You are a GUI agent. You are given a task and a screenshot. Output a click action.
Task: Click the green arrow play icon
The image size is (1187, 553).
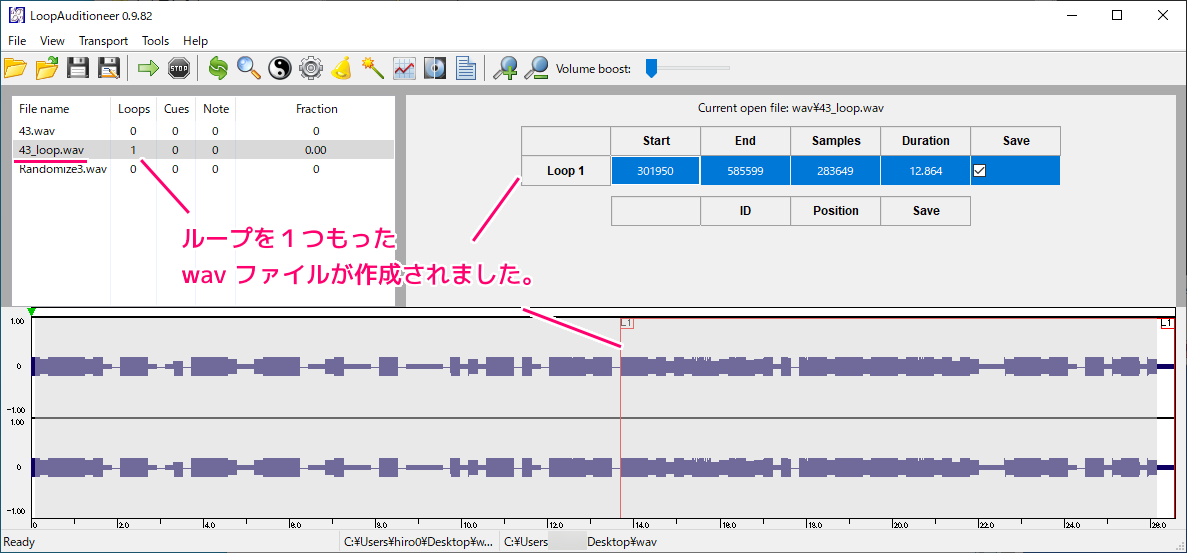click(148, 68)
